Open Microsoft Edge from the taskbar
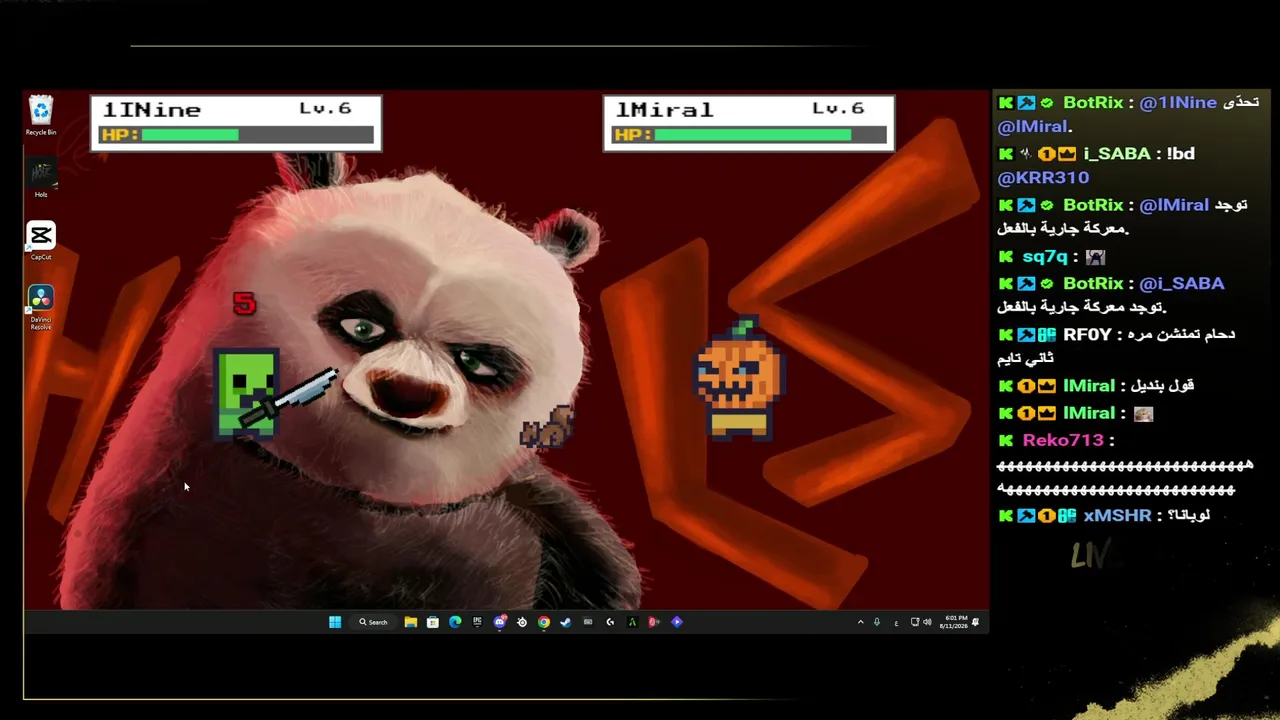Image resolution: width=1280 pixels, height=720 pixels. coord(455,622)
